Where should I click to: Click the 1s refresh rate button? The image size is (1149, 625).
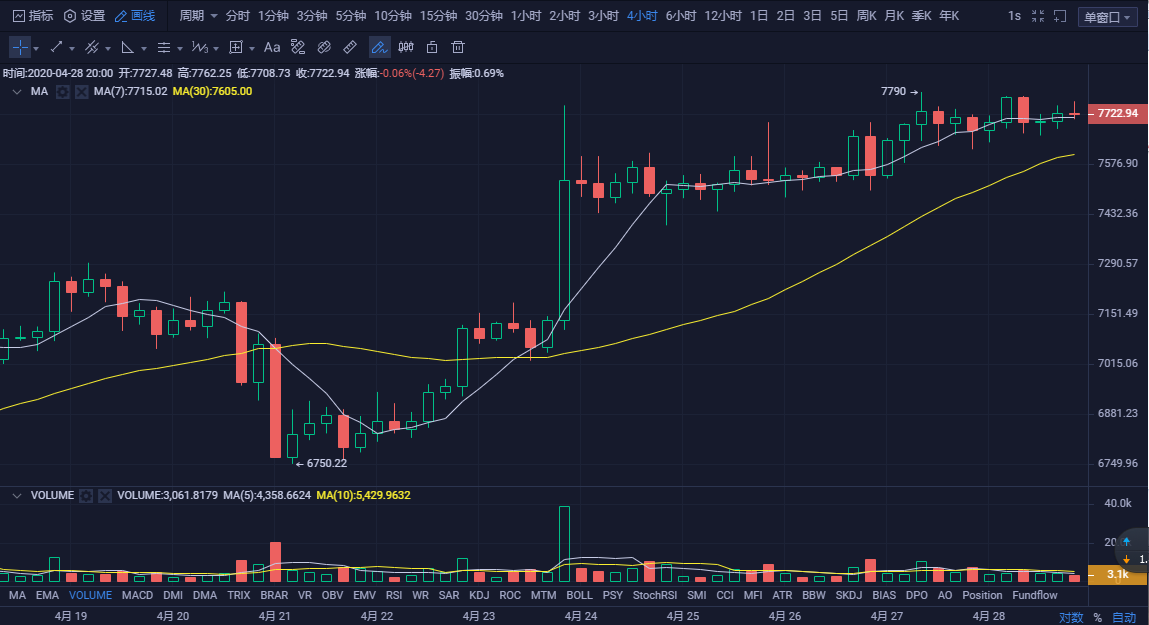tap(1014, 15)
